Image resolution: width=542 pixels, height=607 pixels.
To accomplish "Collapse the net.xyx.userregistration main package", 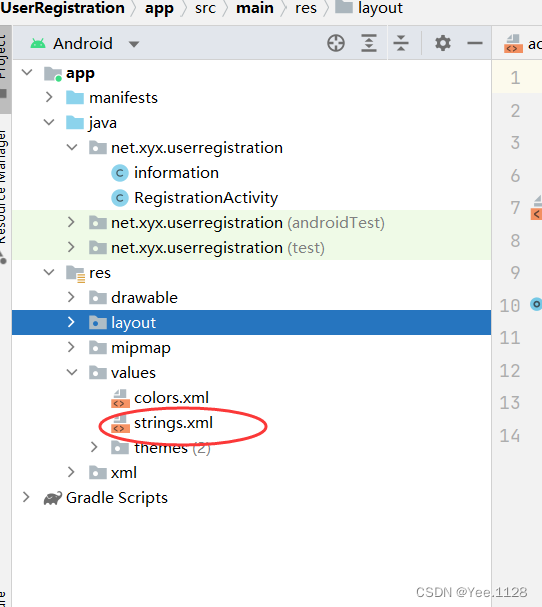I will pos(72,147).
